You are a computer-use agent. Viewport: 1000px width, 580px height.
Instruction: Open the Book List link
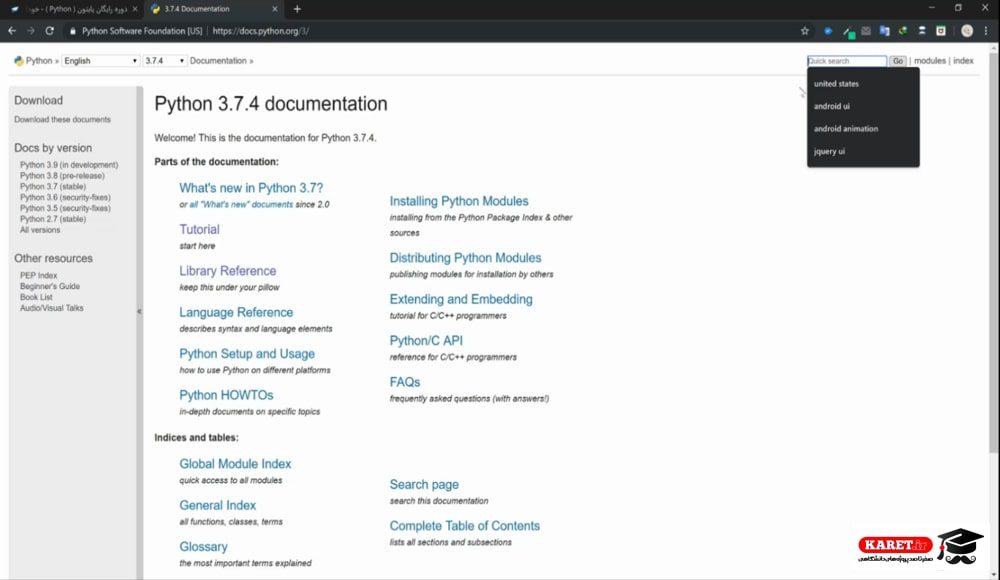point(36,297)
